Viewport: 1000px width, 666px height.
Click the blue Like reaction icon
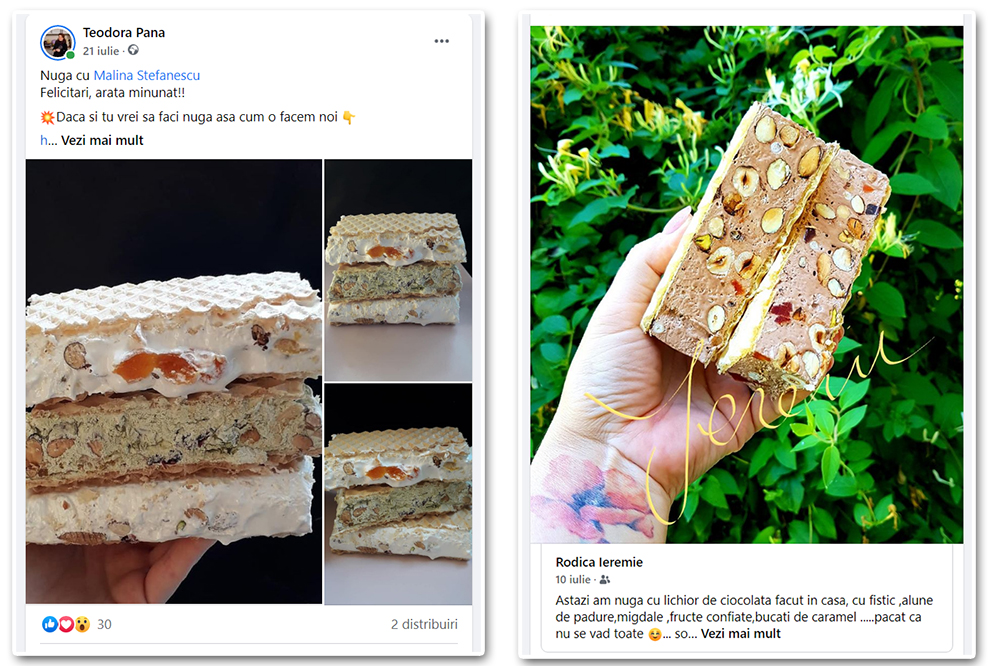[x=50, y=624]
